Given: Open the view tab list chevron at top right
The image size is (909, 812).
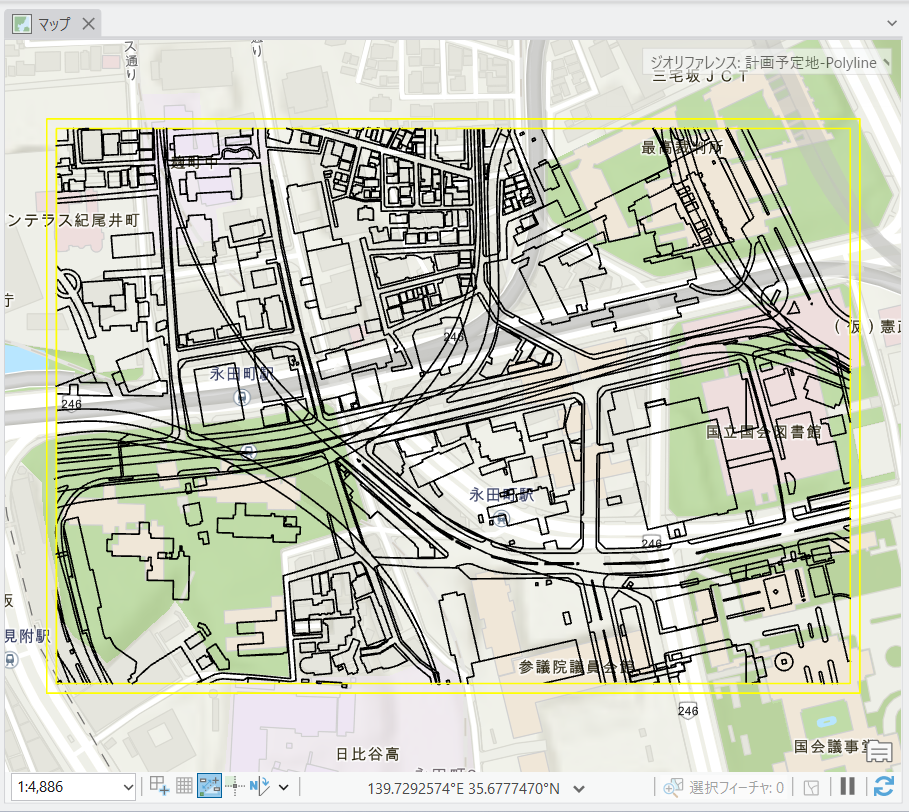Looking at the screenshot, I should (892, 22).
